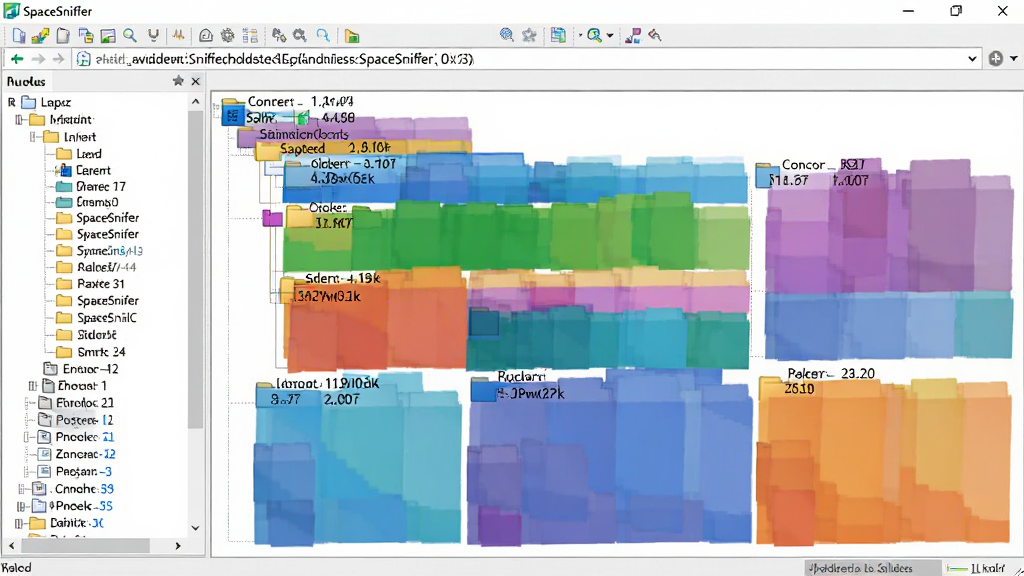Image resolution: width=1024 pixels, height=576 pixels.
Task: Open the address bar history dropdown
Action: pos(972,59)
